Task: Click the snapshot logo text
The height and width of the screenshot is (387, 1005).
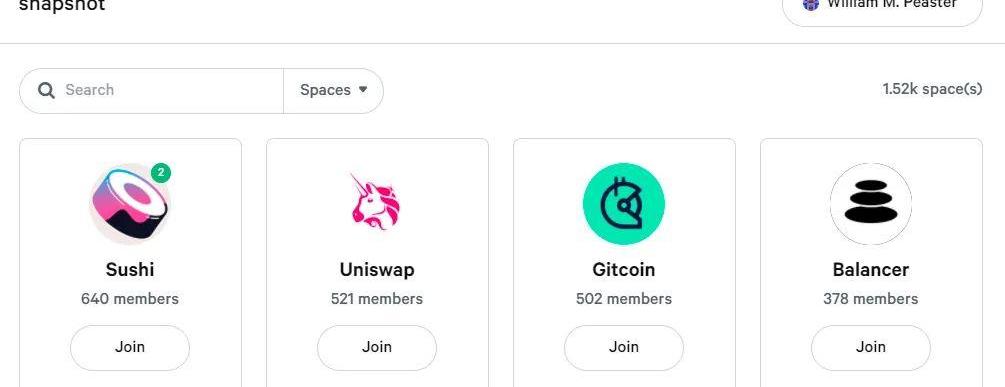Action: point(62,6)
